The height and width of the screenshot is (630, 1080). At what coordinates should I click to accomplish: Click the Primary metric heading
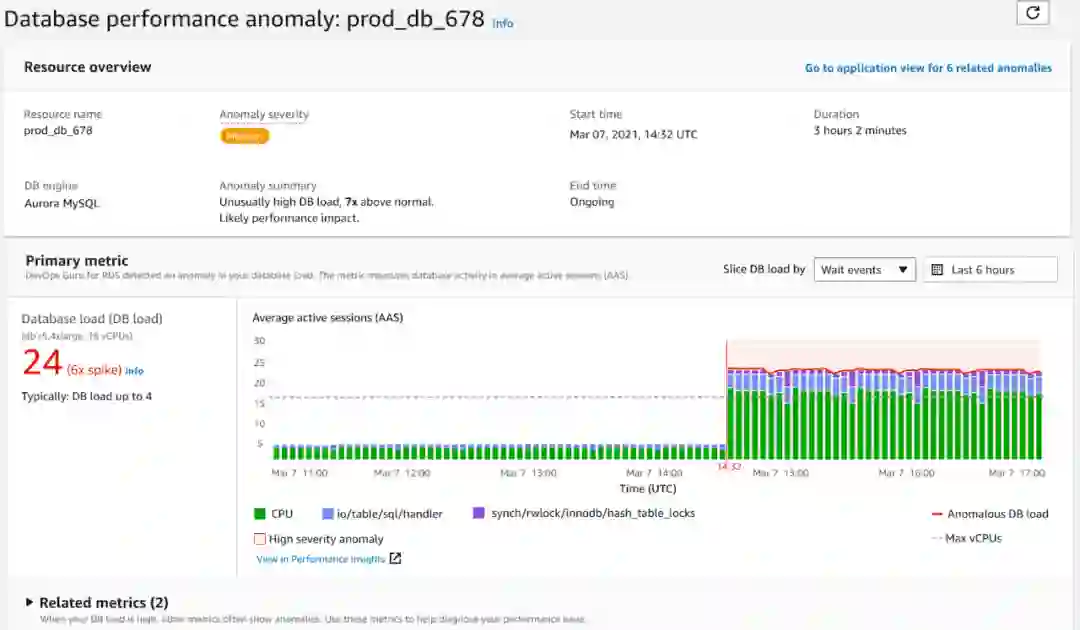(76, 260)
